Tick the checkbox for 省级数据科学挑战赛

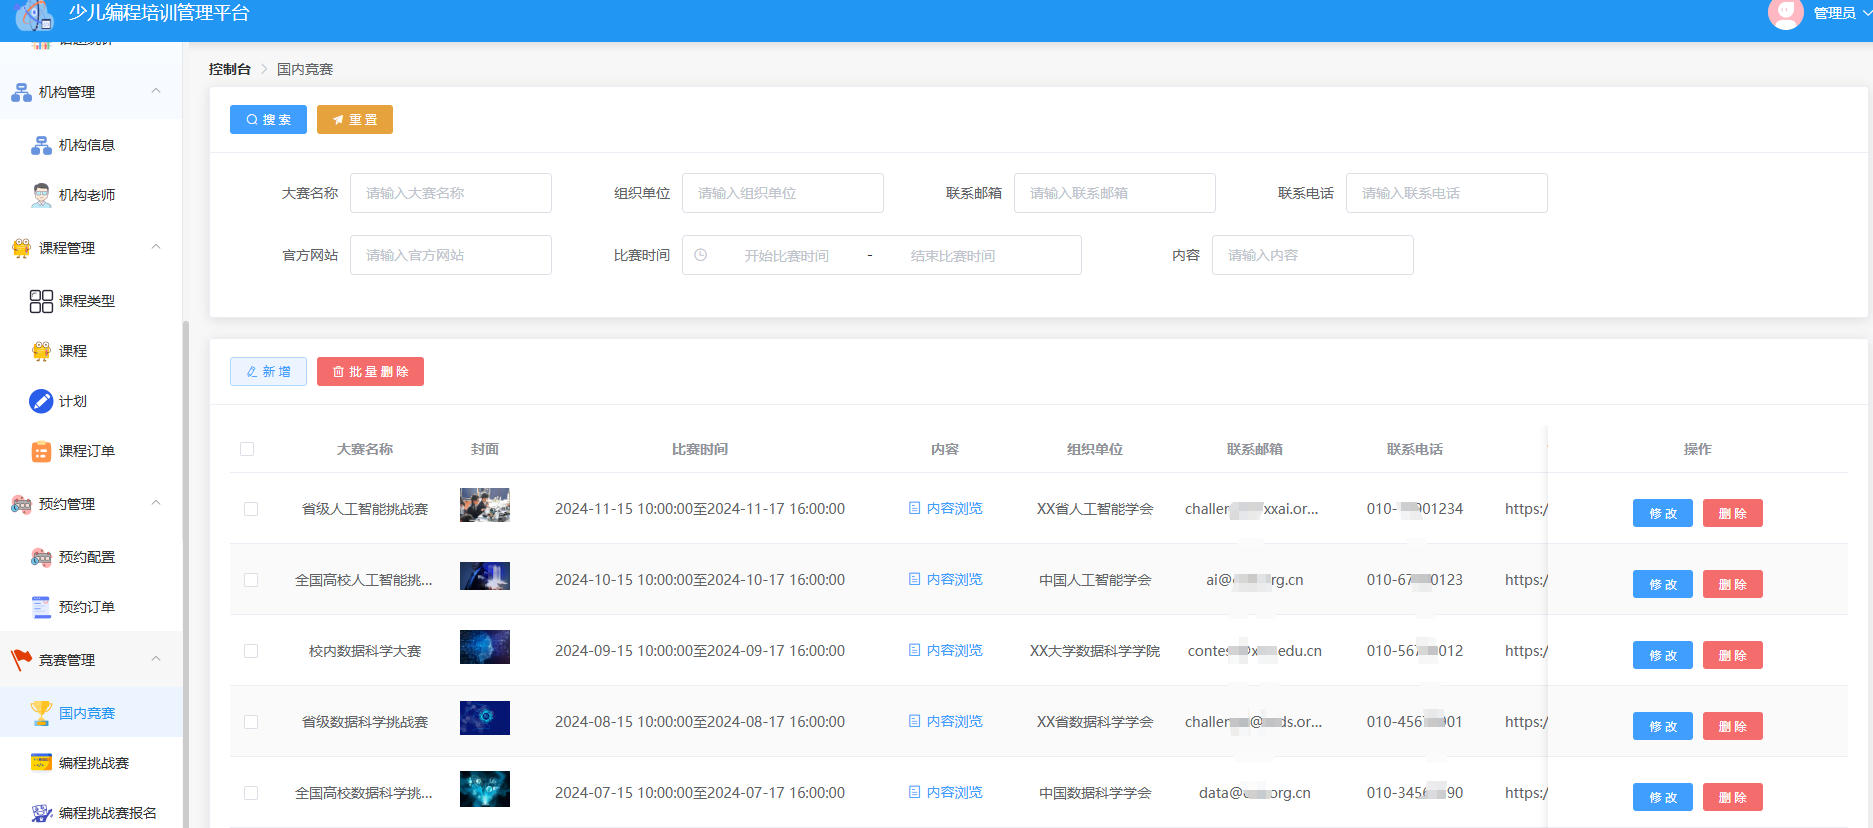tap(251, 722)
